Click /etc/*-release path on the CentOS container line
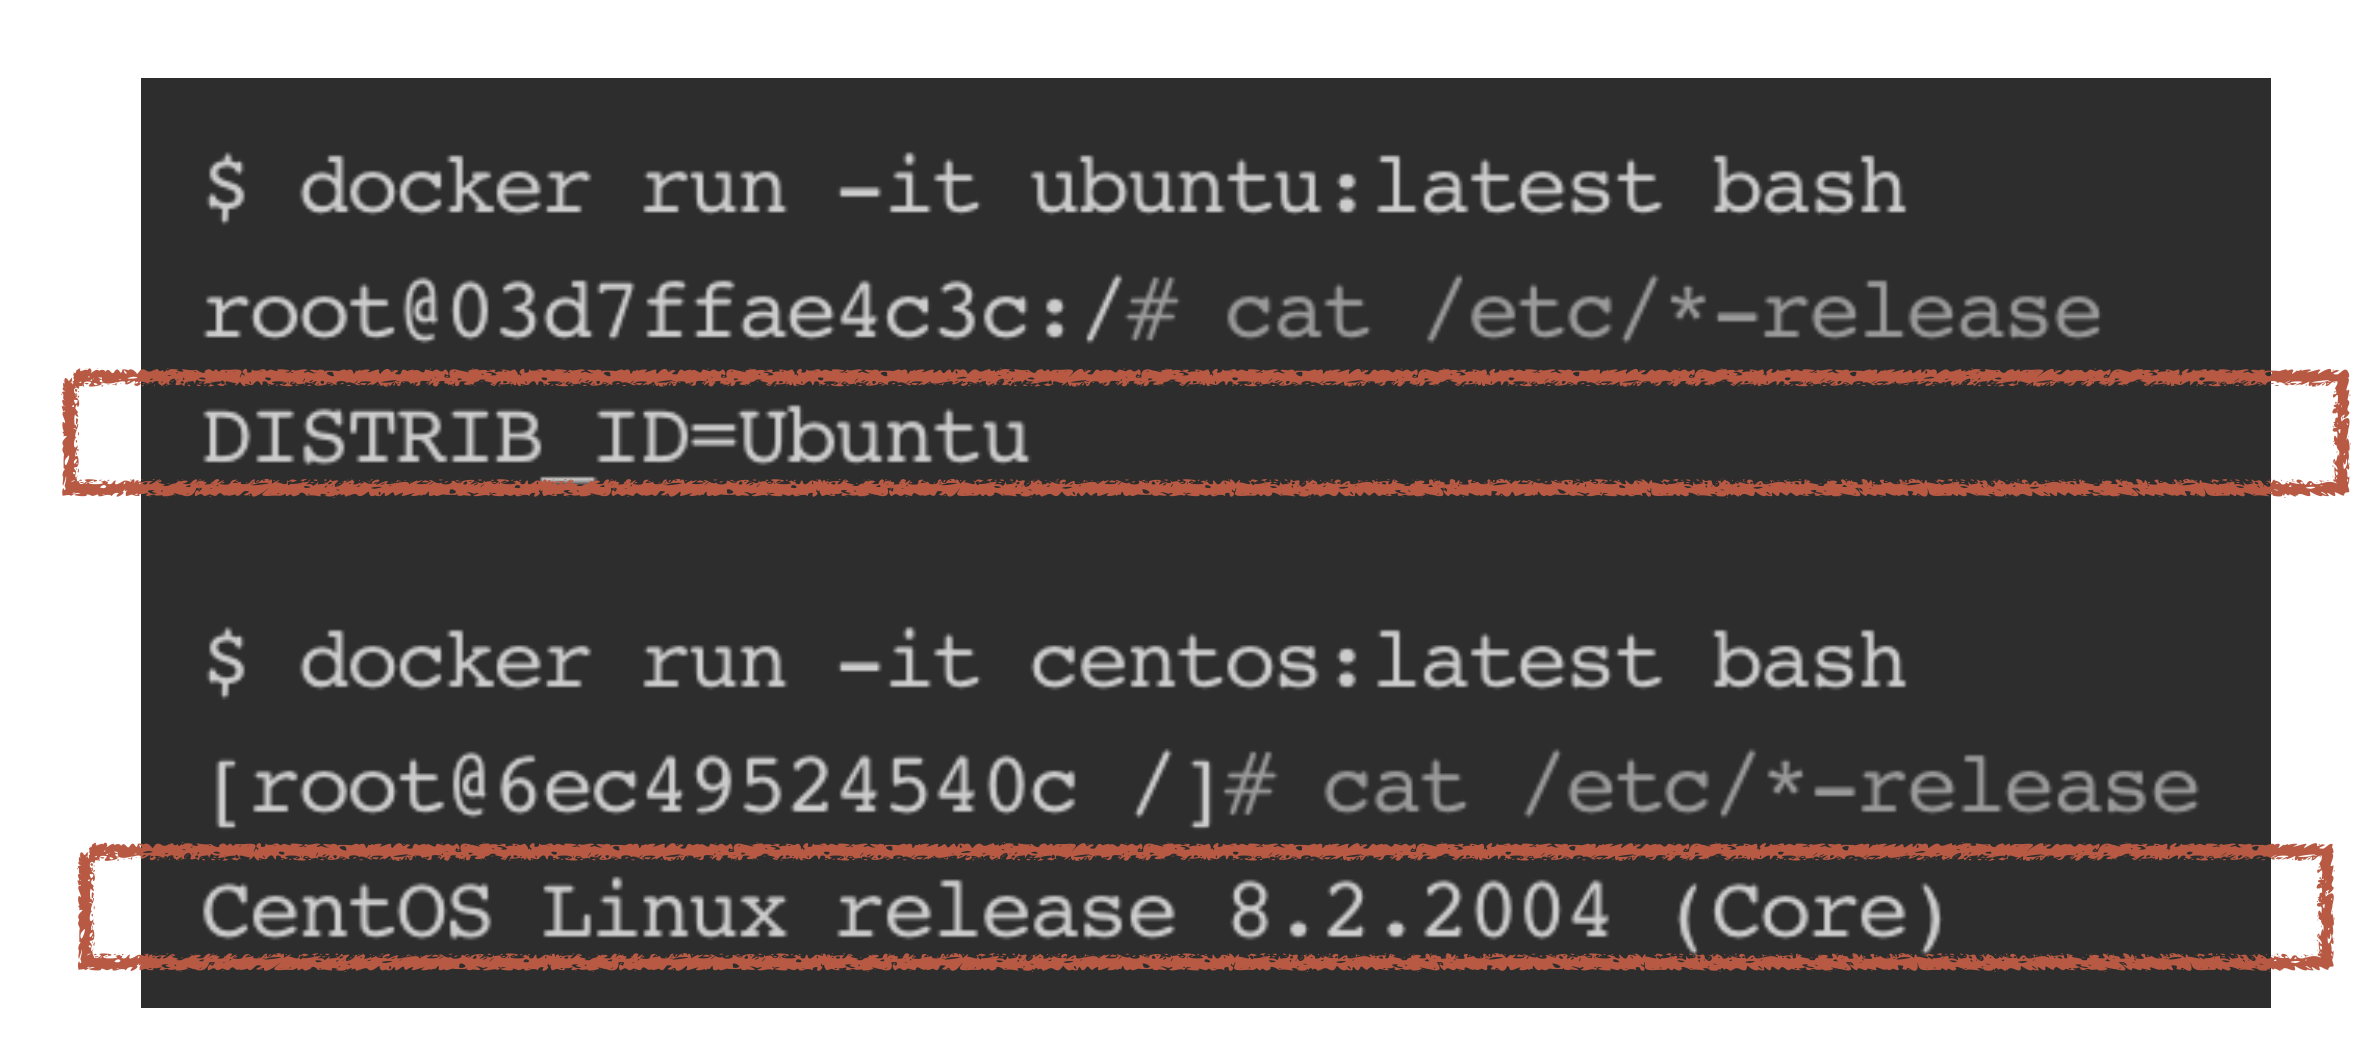The height and width of the screenshot is (1048, 2358). click(1861, 788)
